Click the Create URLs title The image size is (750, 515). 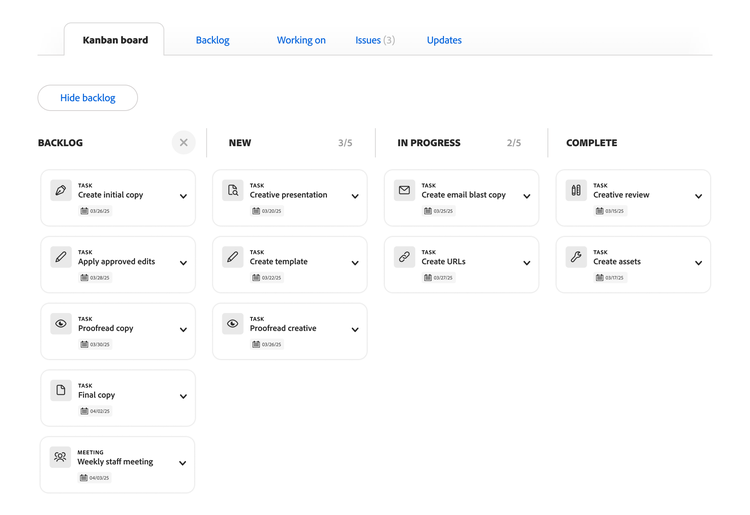pyautogui.click(x=443, y=262)
